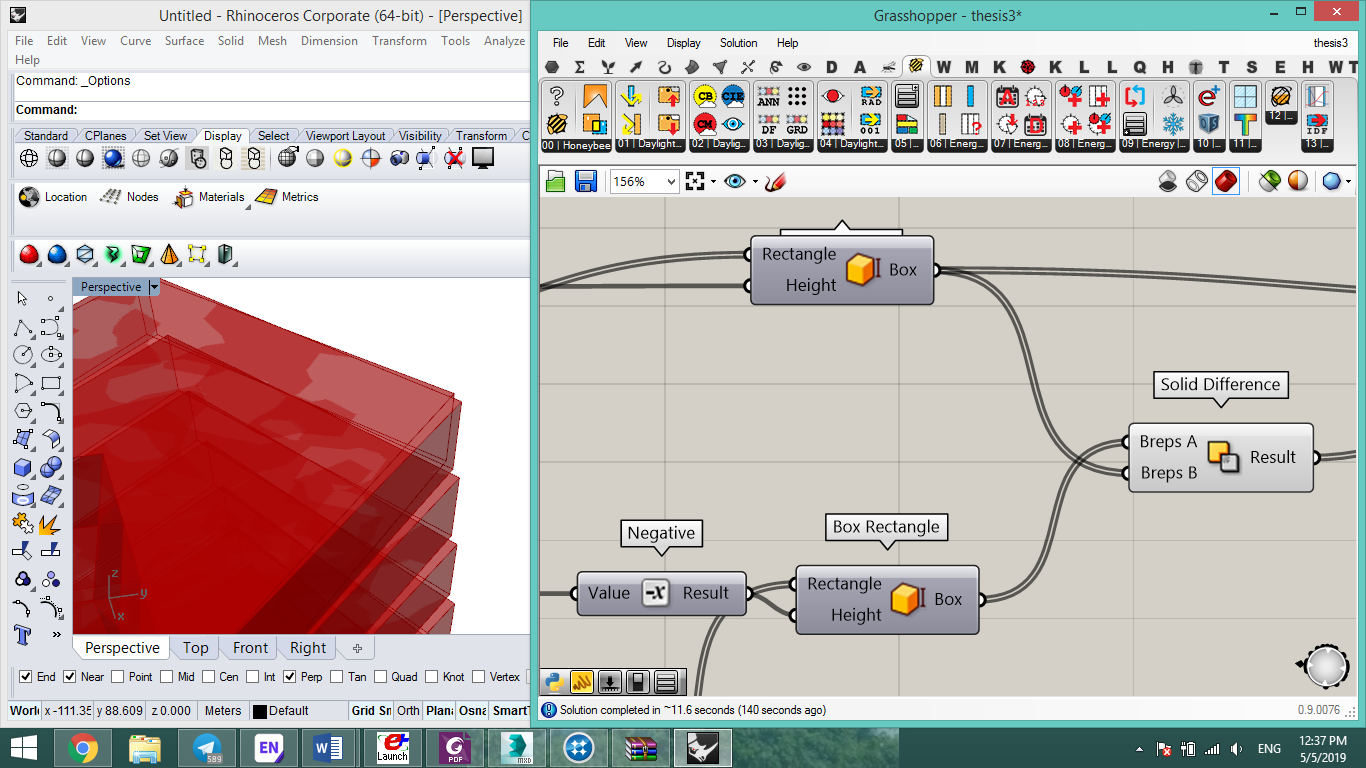Viewport: 1366px width, 768px height.
Task: Click the Grasshopper open file icon
Action: click(x=556, y=181)
